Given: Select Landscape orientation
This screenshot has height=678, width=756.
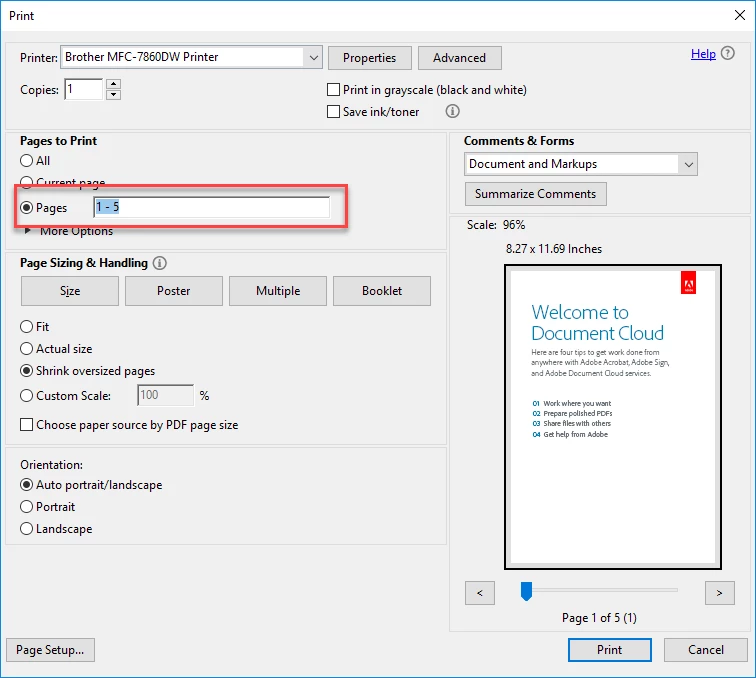Looking at the screenshot, I should [27, 529].
